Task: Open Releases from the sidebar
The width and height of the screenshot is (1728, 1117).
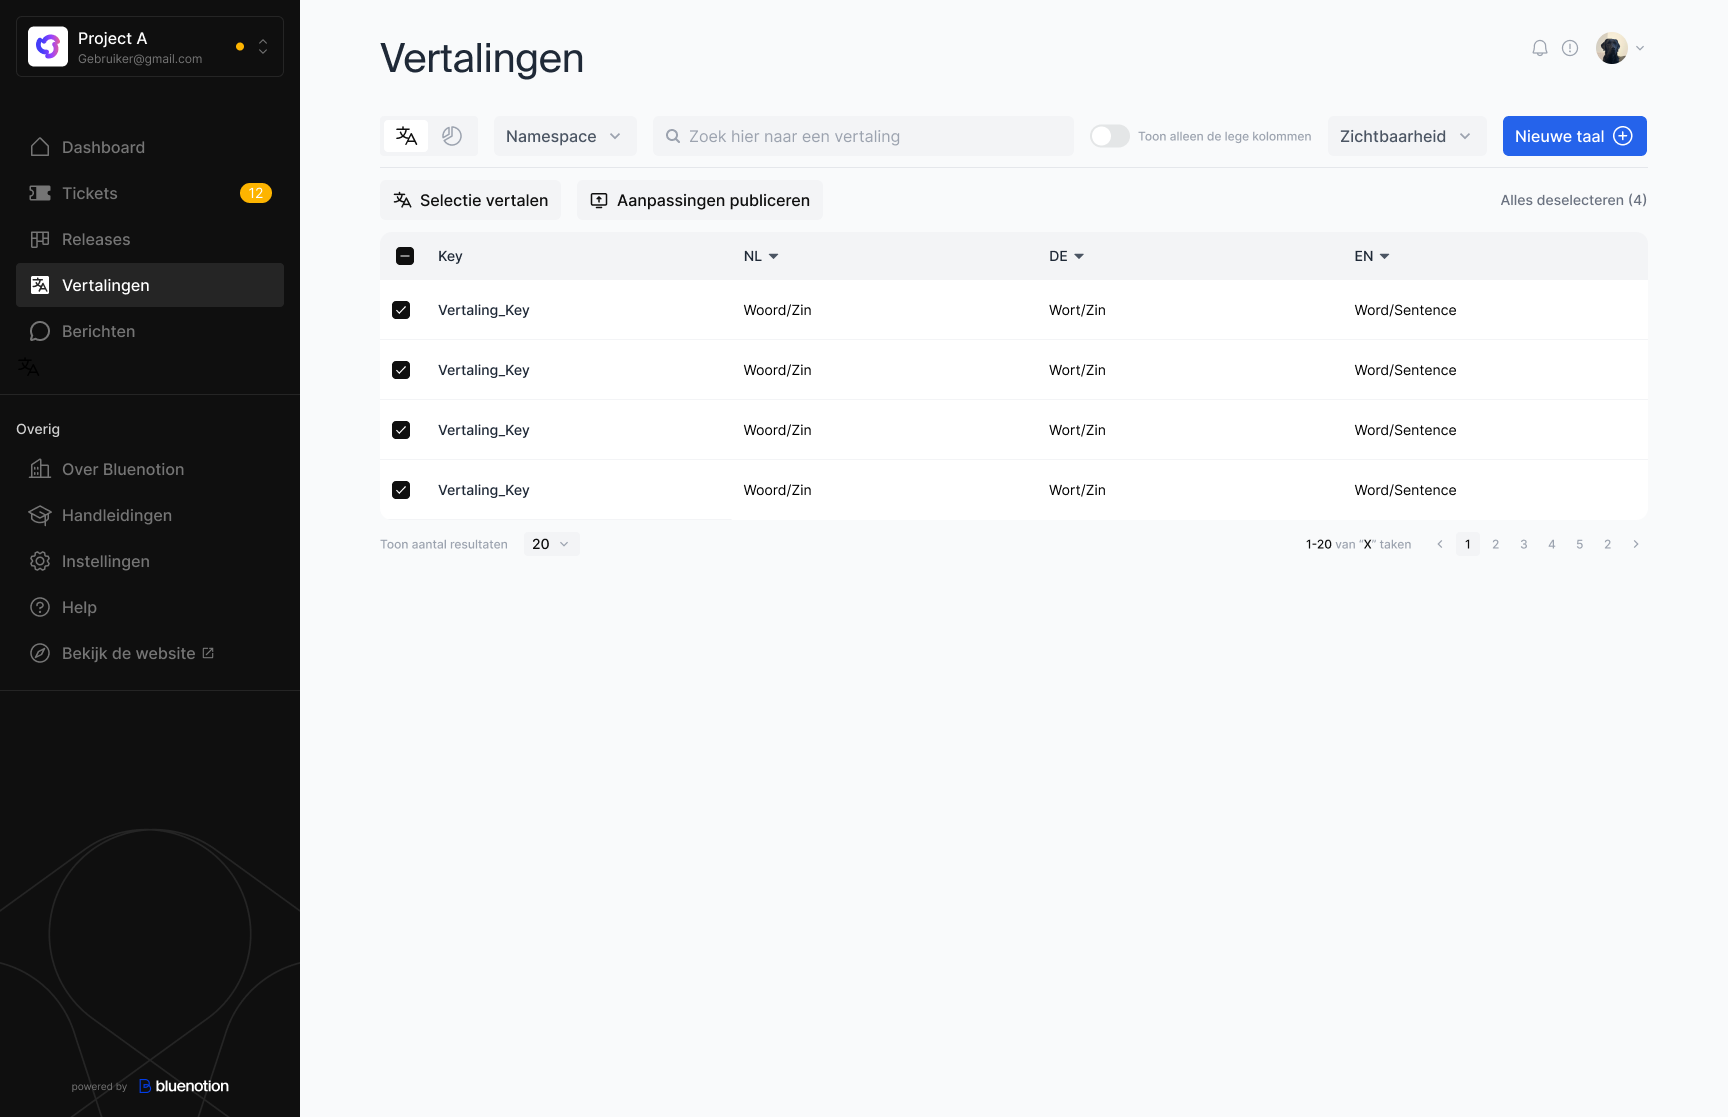Action: coord(96,239)
